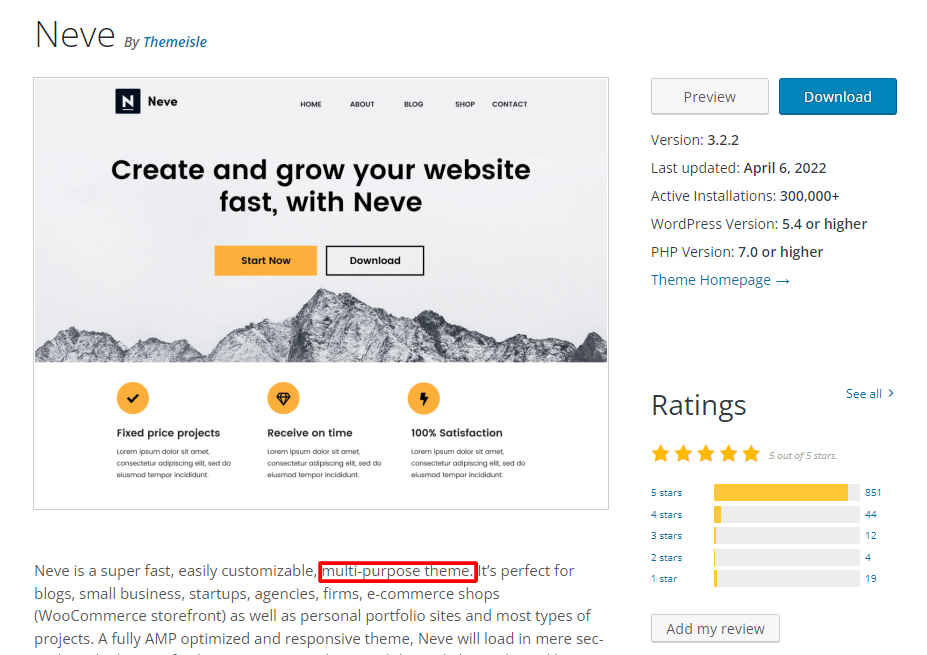The image size is (927, 655).
Task: Click the highlighted multi-purpose theme text
Action: 397,571
